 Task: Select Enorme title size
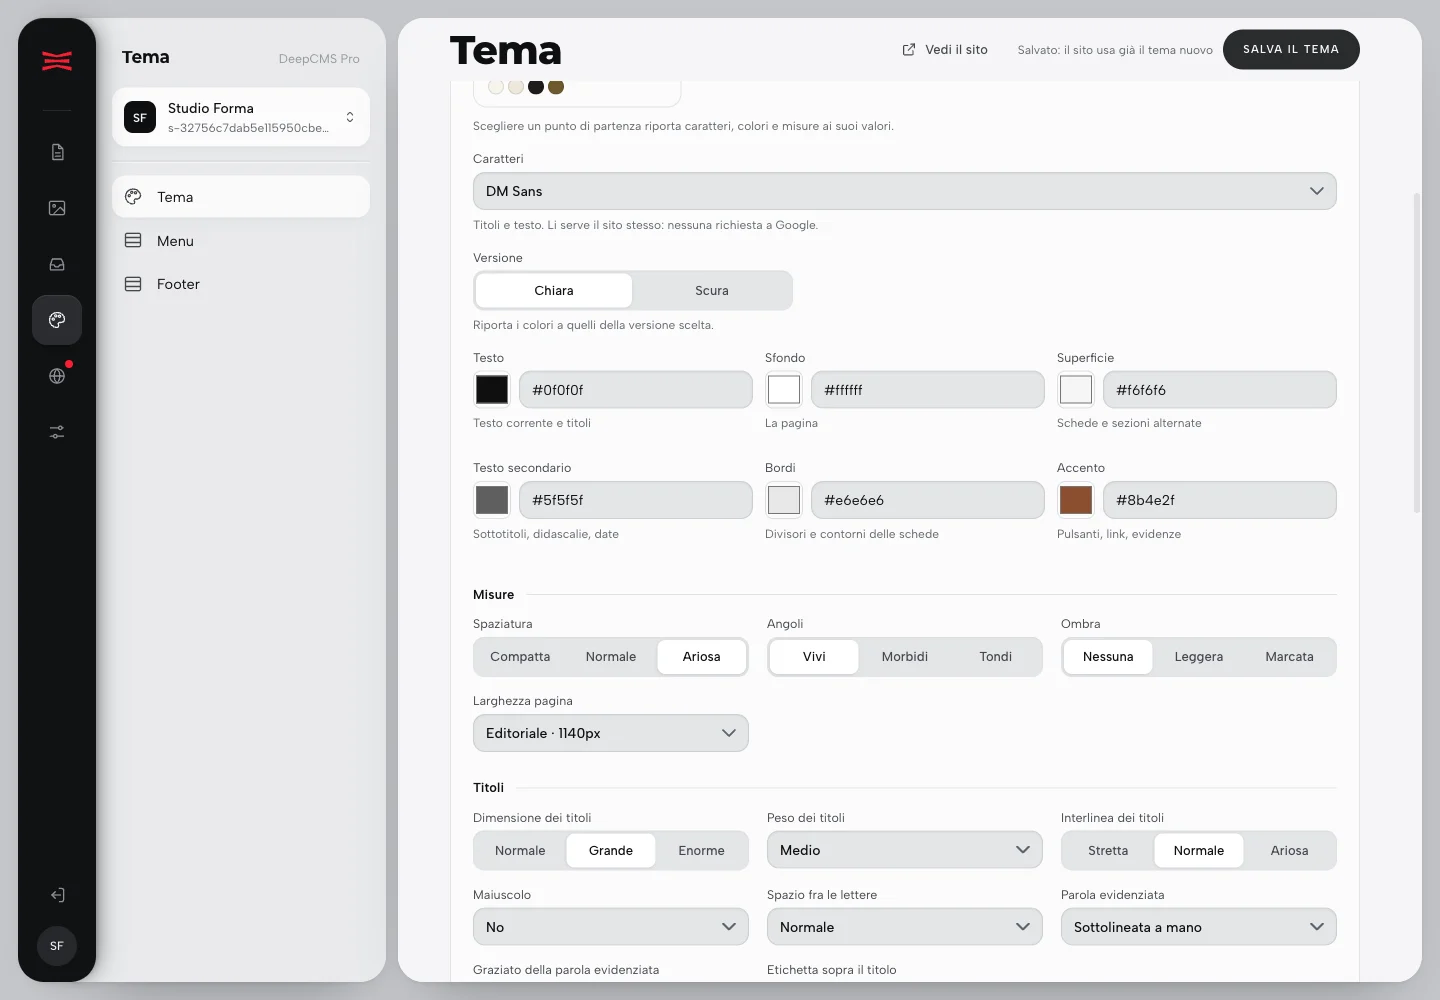click(x=701, y=851)
